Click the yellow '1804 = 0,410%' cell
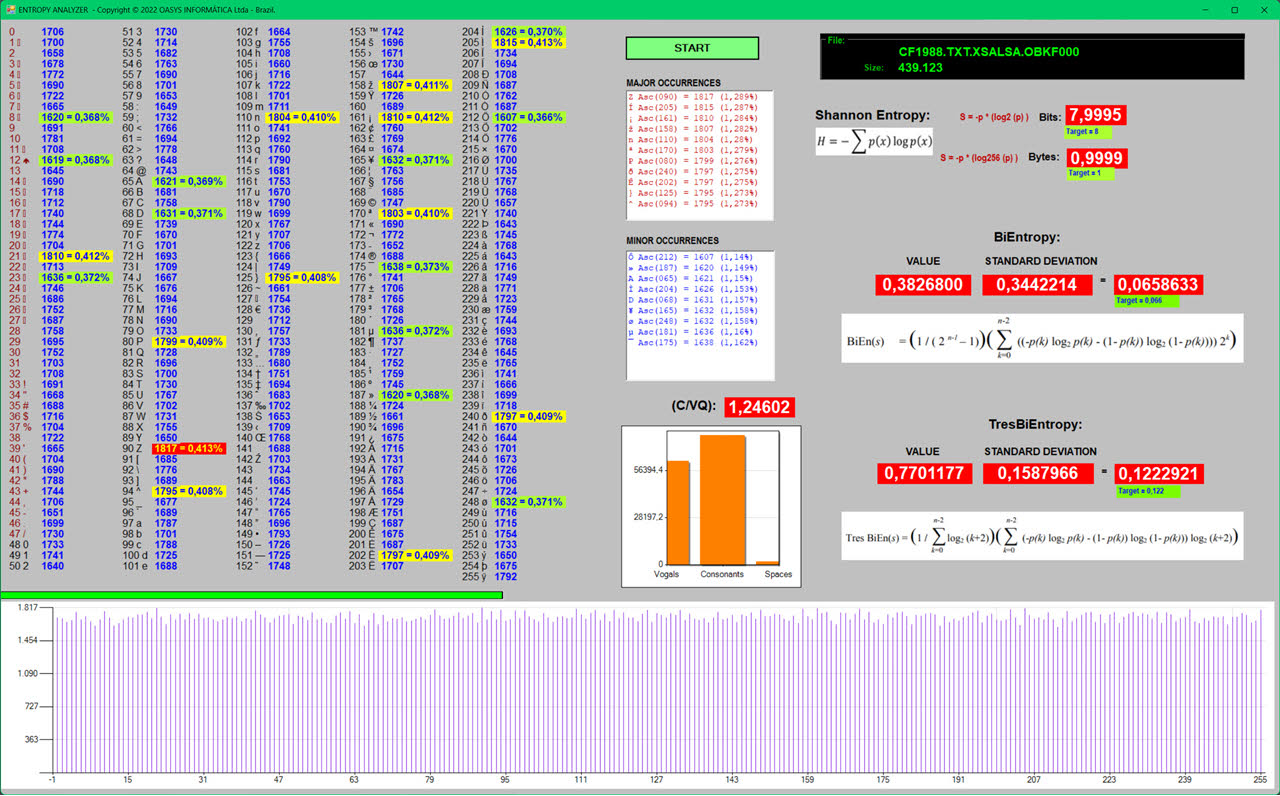This screenshot has height=796, width=1280. [303, 117]
